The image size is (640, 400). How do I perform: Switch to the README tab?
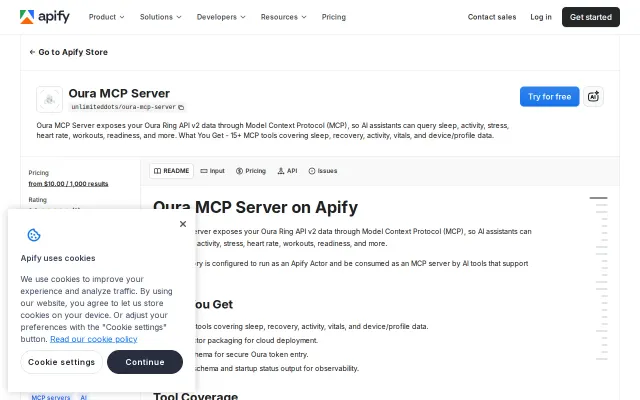[x=171, y=171]
